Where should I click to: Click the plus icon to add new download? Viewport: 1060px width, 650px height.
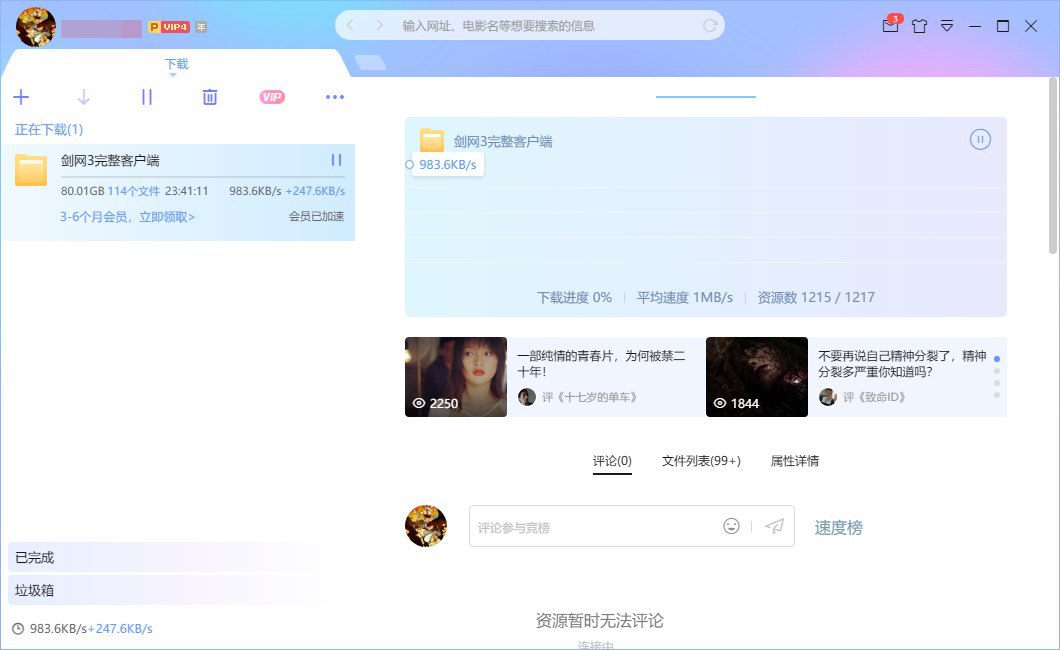(x=21, y=97)
